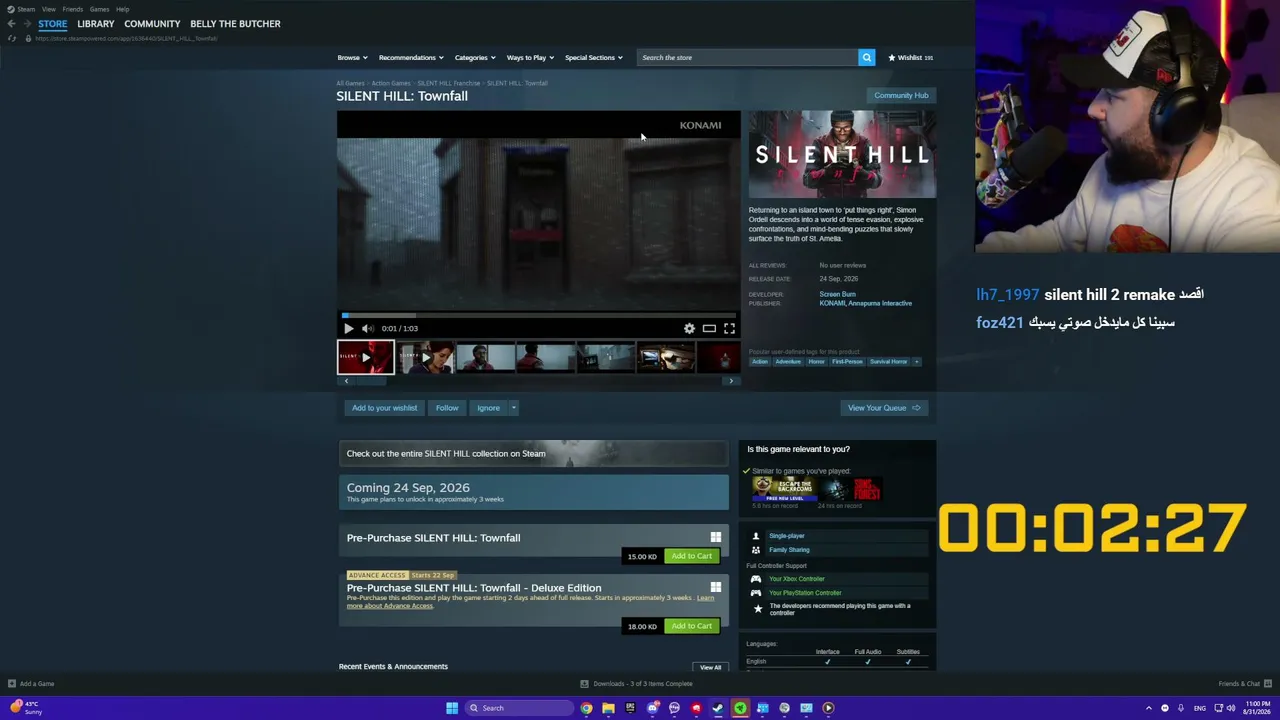
Task: Open Escape the Backrooms similar game
Action: pos(783,489)
